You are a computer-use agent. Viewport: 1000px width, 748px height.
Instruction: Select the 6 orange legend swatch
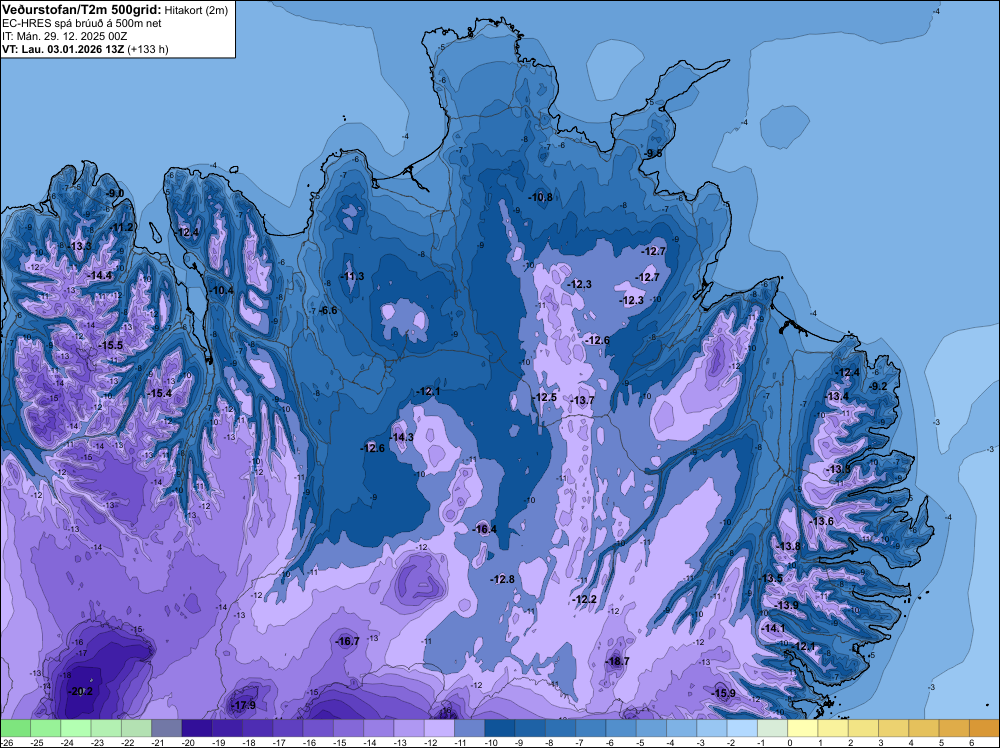[x=985, y=728]
